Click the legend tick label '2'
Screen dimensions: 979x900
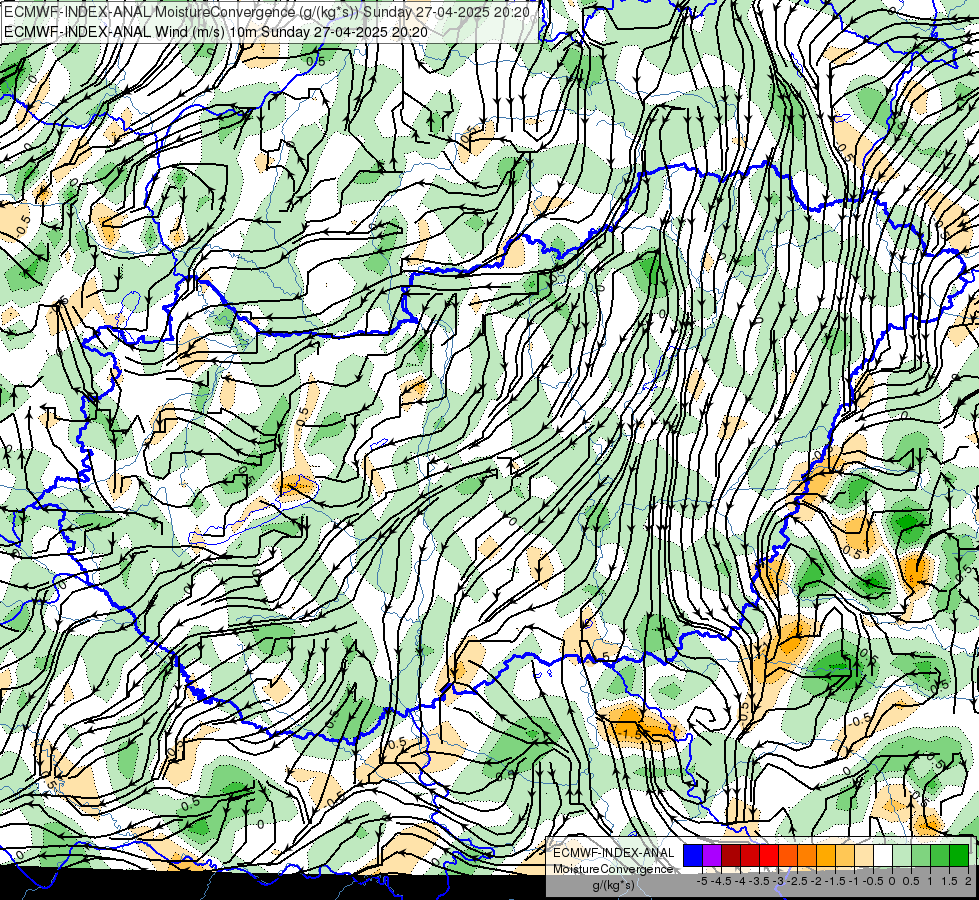click(x=968, y=881)
